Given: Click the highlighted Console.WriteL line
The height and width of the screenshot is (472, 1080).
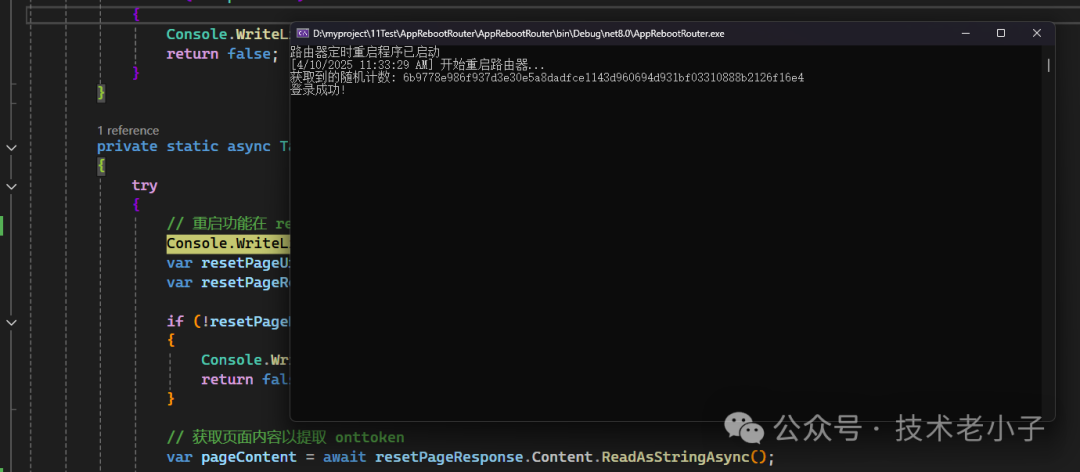Looking at the screenshot, I should [x=227, y=243].
